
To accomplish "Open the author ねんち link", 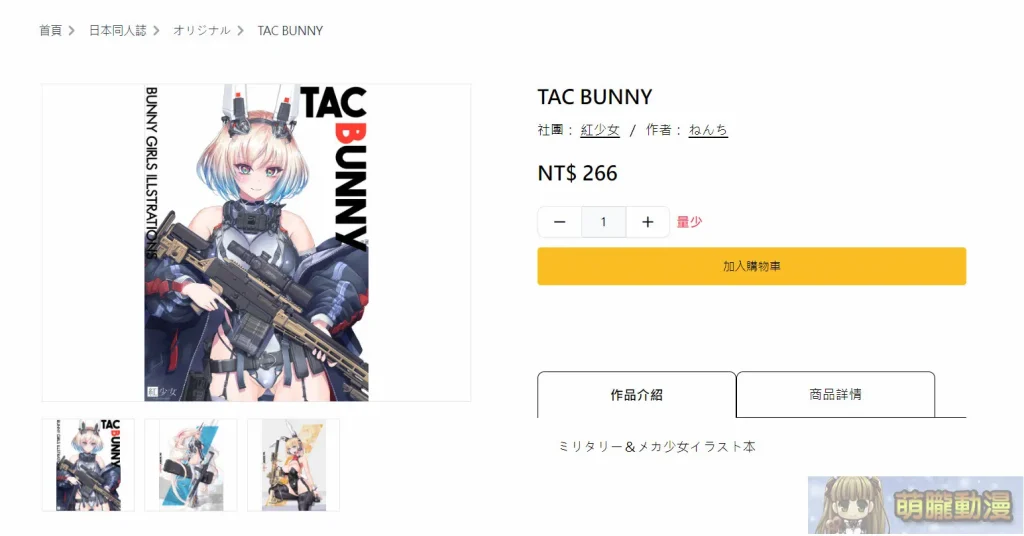I will tap(708, 130).
